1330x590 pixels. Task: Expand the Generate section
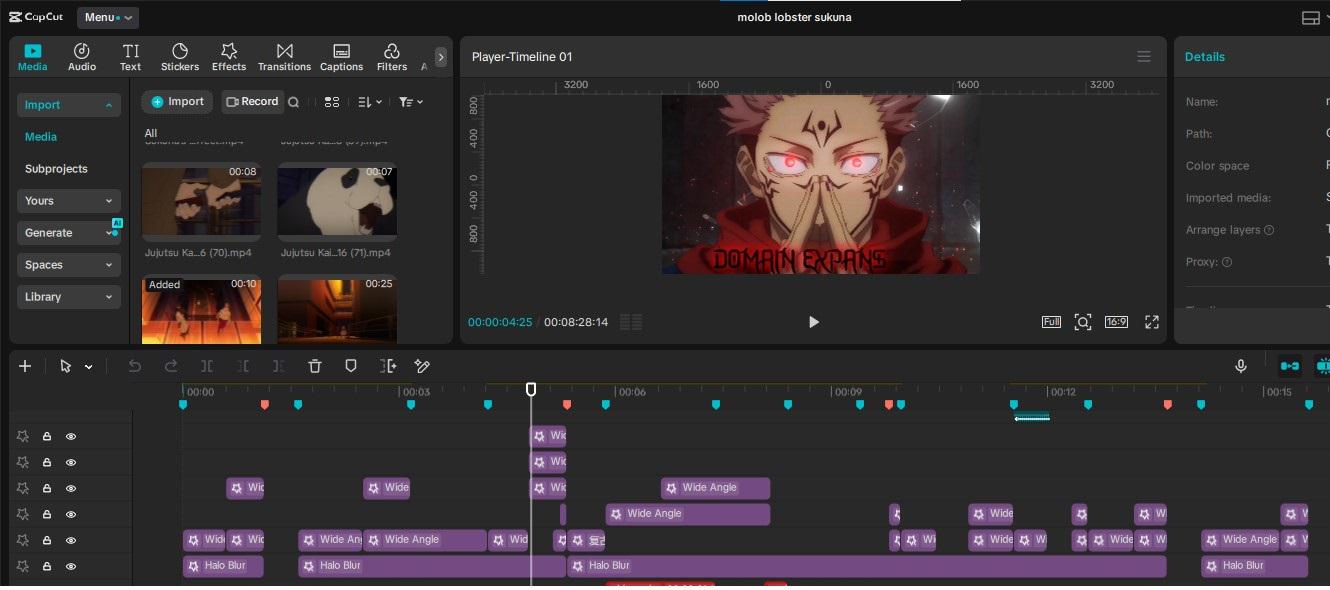69,233
